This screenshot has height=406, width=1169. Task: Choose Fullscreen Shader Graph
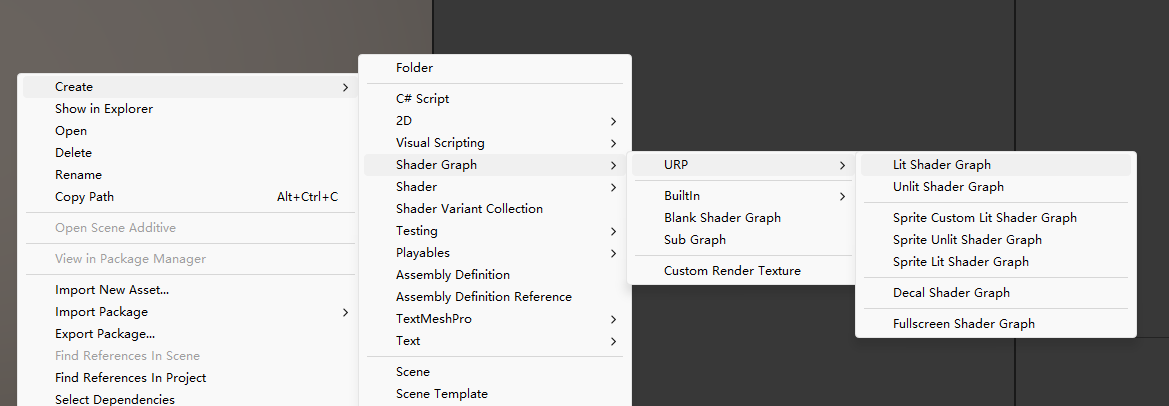[x=963, y=324]
